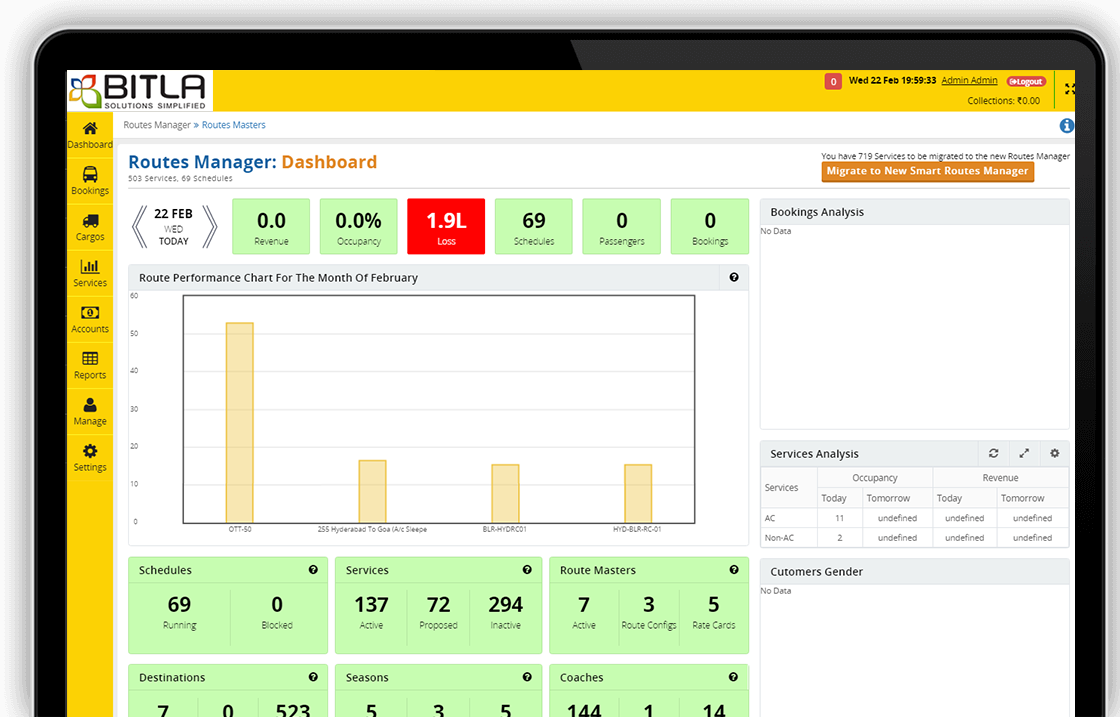1120x717 pixels.
Task: Open Manage user icon in sidebar
Action: pyautogui.click(x=90, y=405)
